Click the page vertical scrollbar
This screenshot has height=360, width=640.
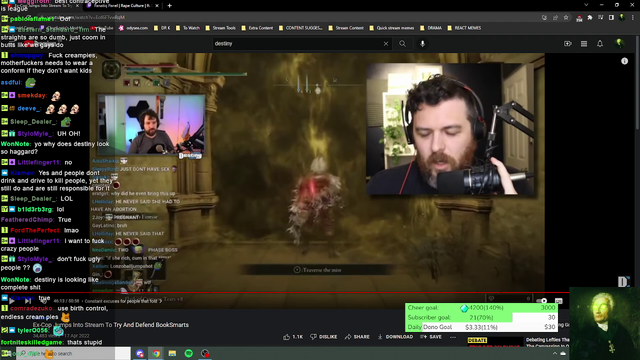638,163
